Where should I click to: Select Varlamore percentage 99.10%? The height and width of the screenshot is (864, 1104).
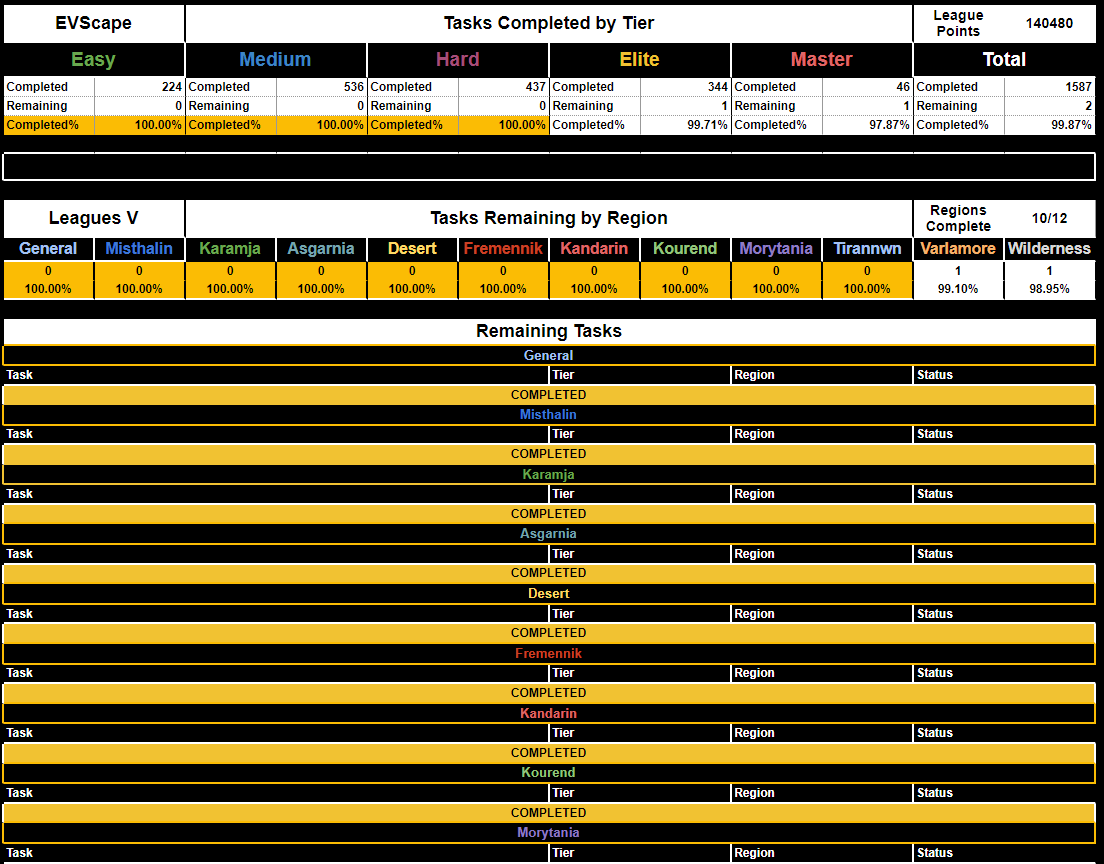[958, 289]
